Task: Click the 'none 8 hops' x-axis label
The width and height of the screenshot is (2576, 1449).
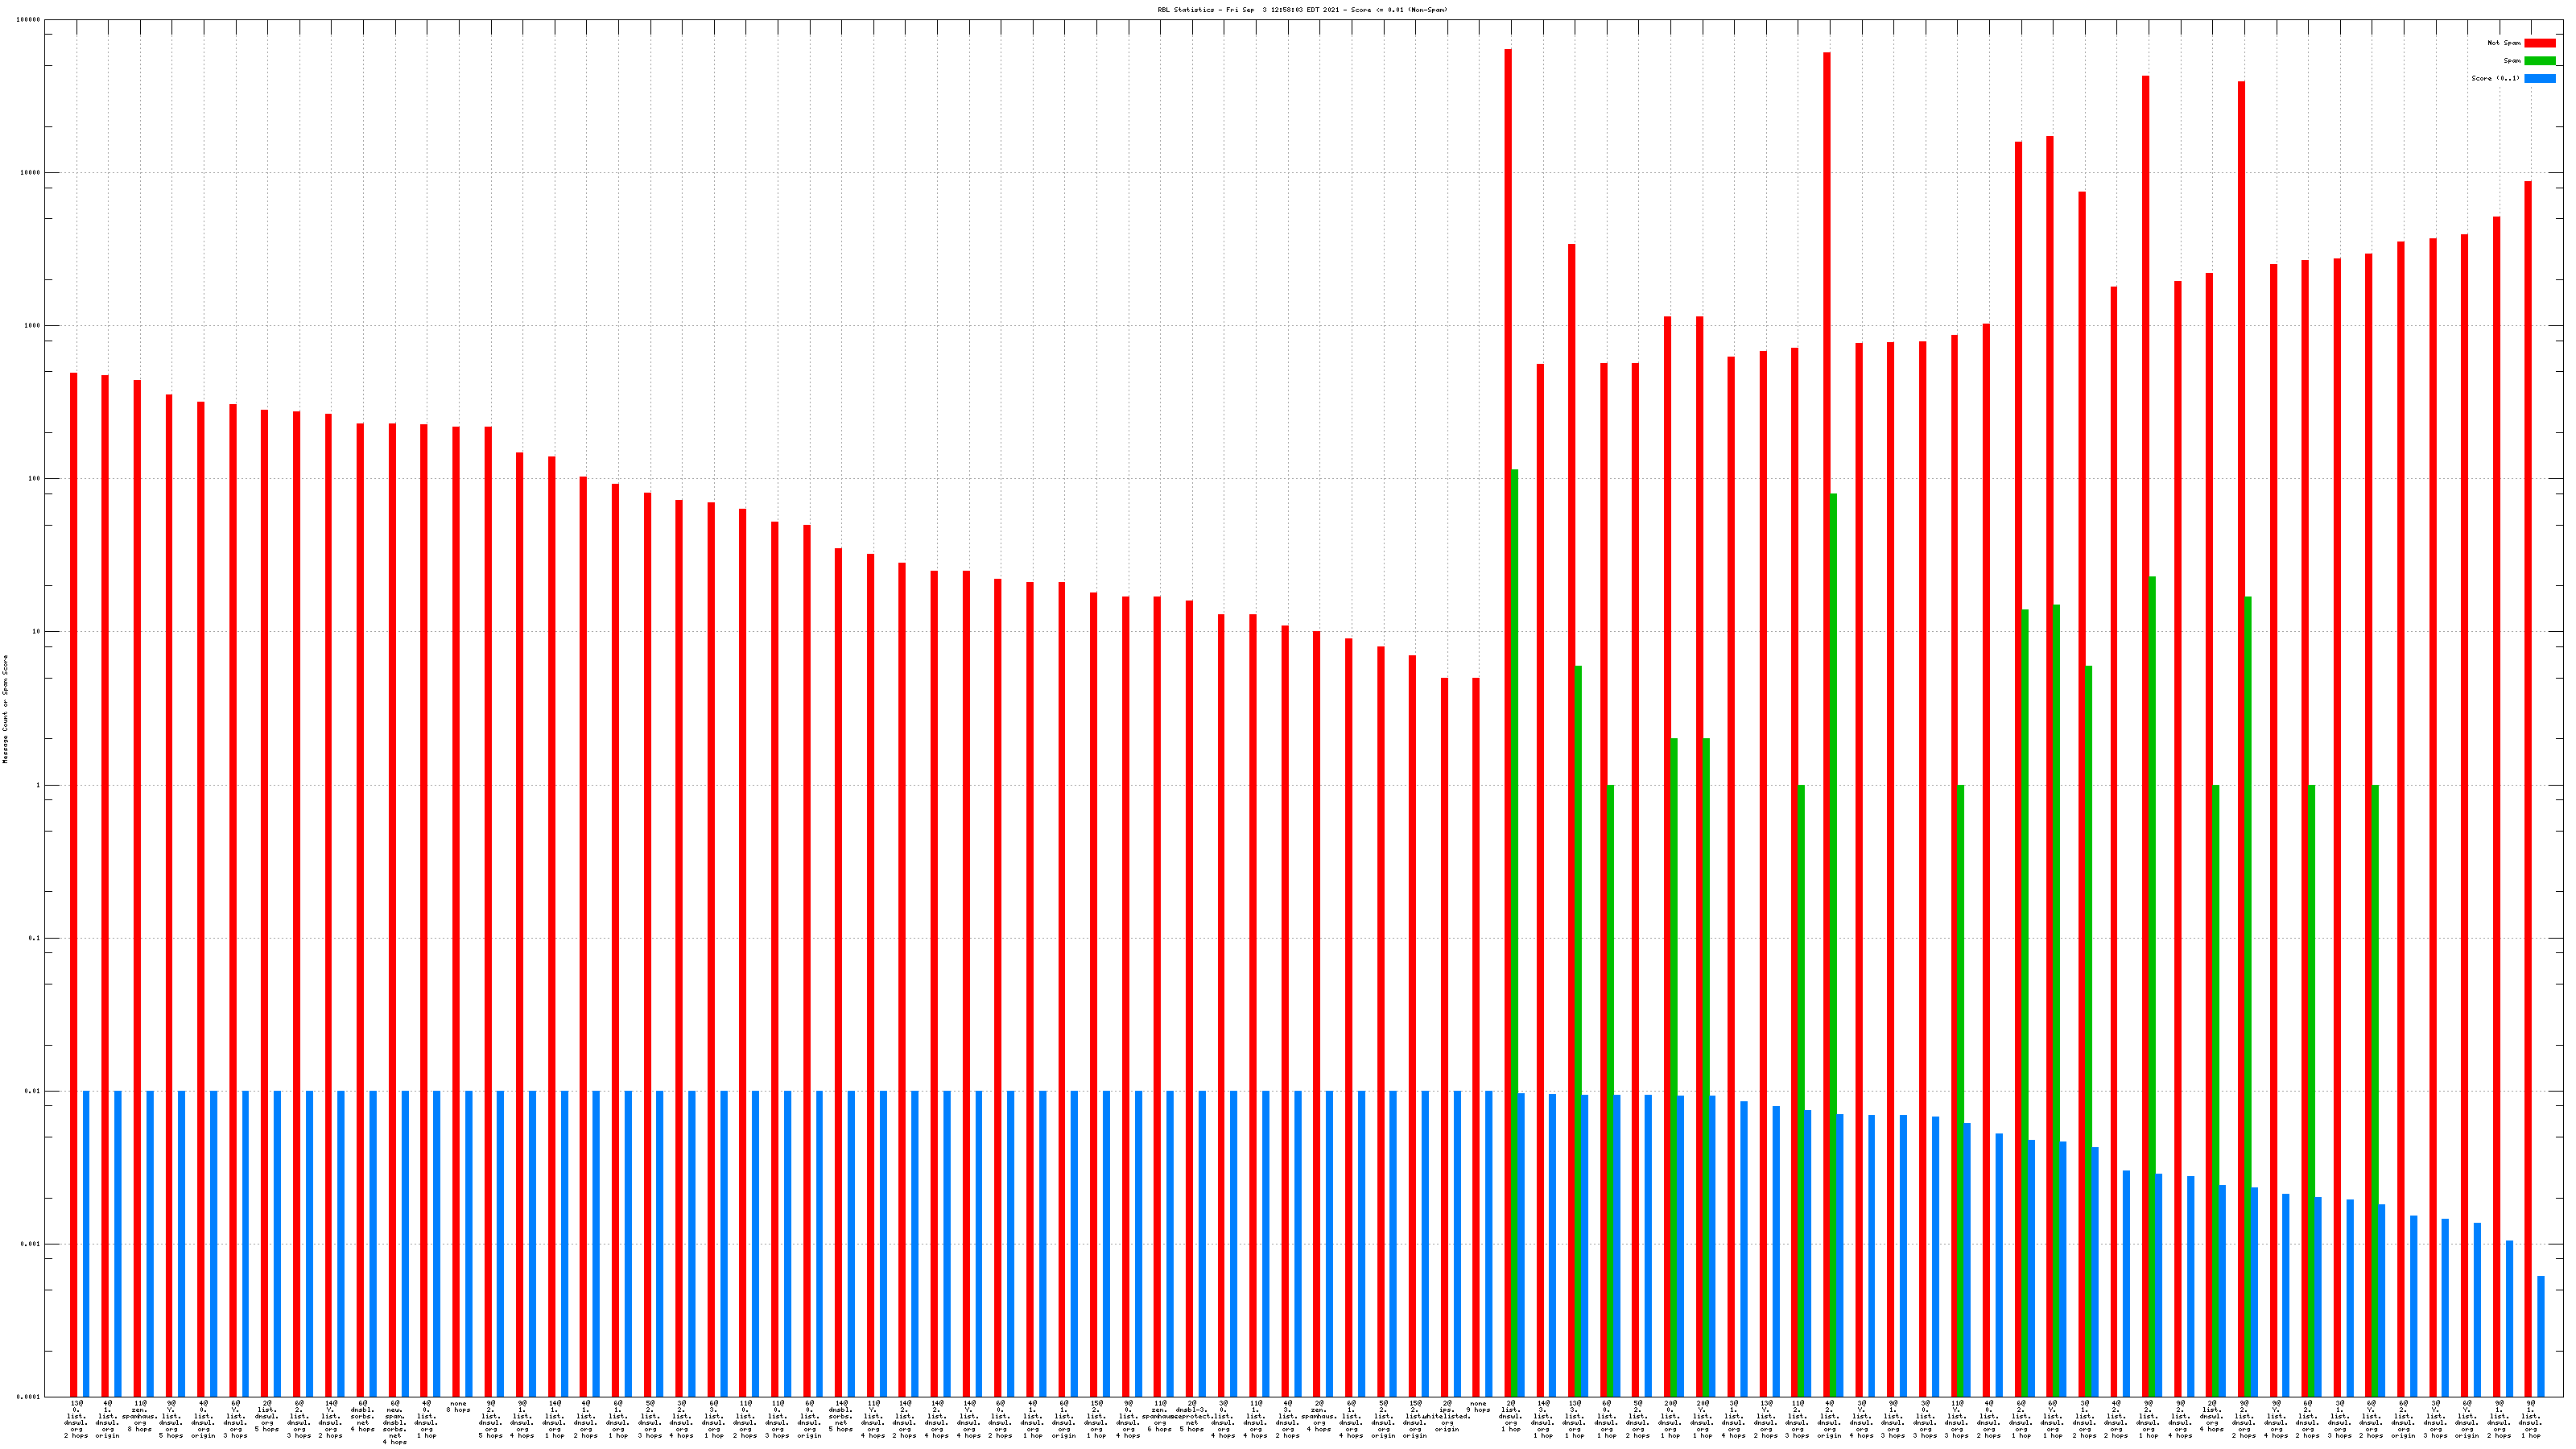Action: pyautogui.click(x=458, y=1406)
